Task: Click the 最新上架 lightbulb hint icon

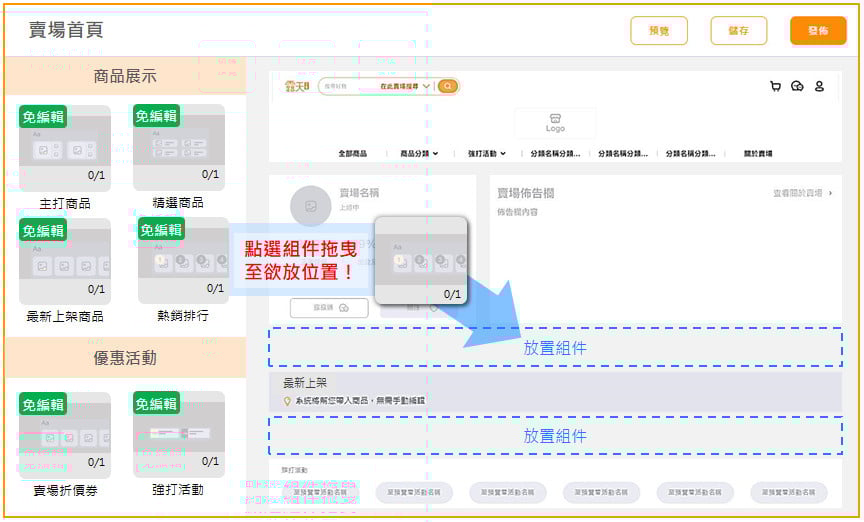Action: coord(288,401)
